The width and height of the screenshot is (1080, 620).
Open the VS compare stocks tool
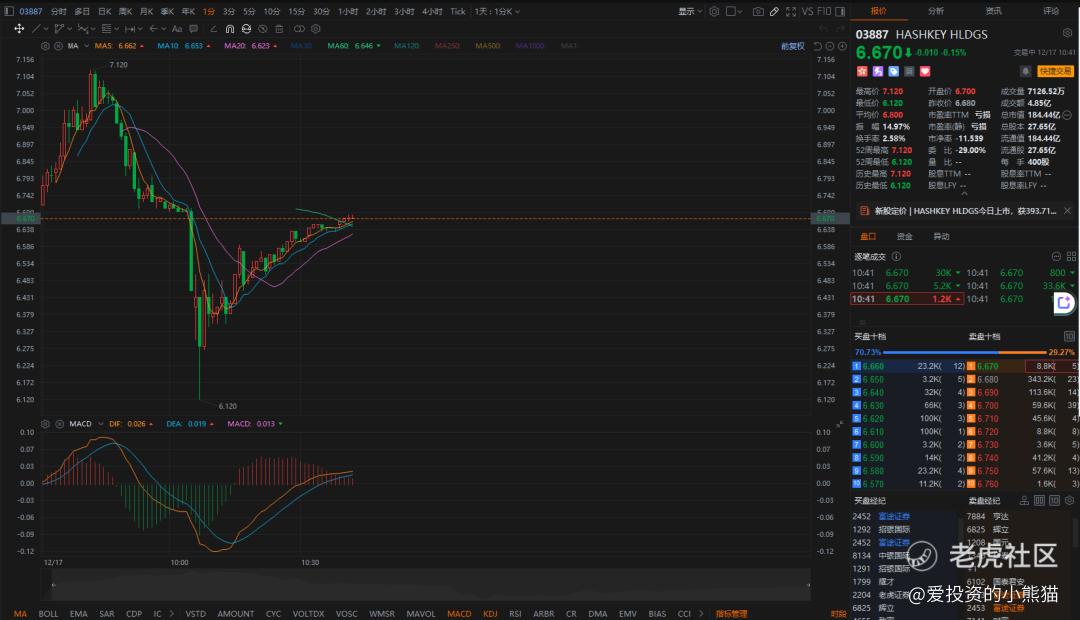coord(807,11)
